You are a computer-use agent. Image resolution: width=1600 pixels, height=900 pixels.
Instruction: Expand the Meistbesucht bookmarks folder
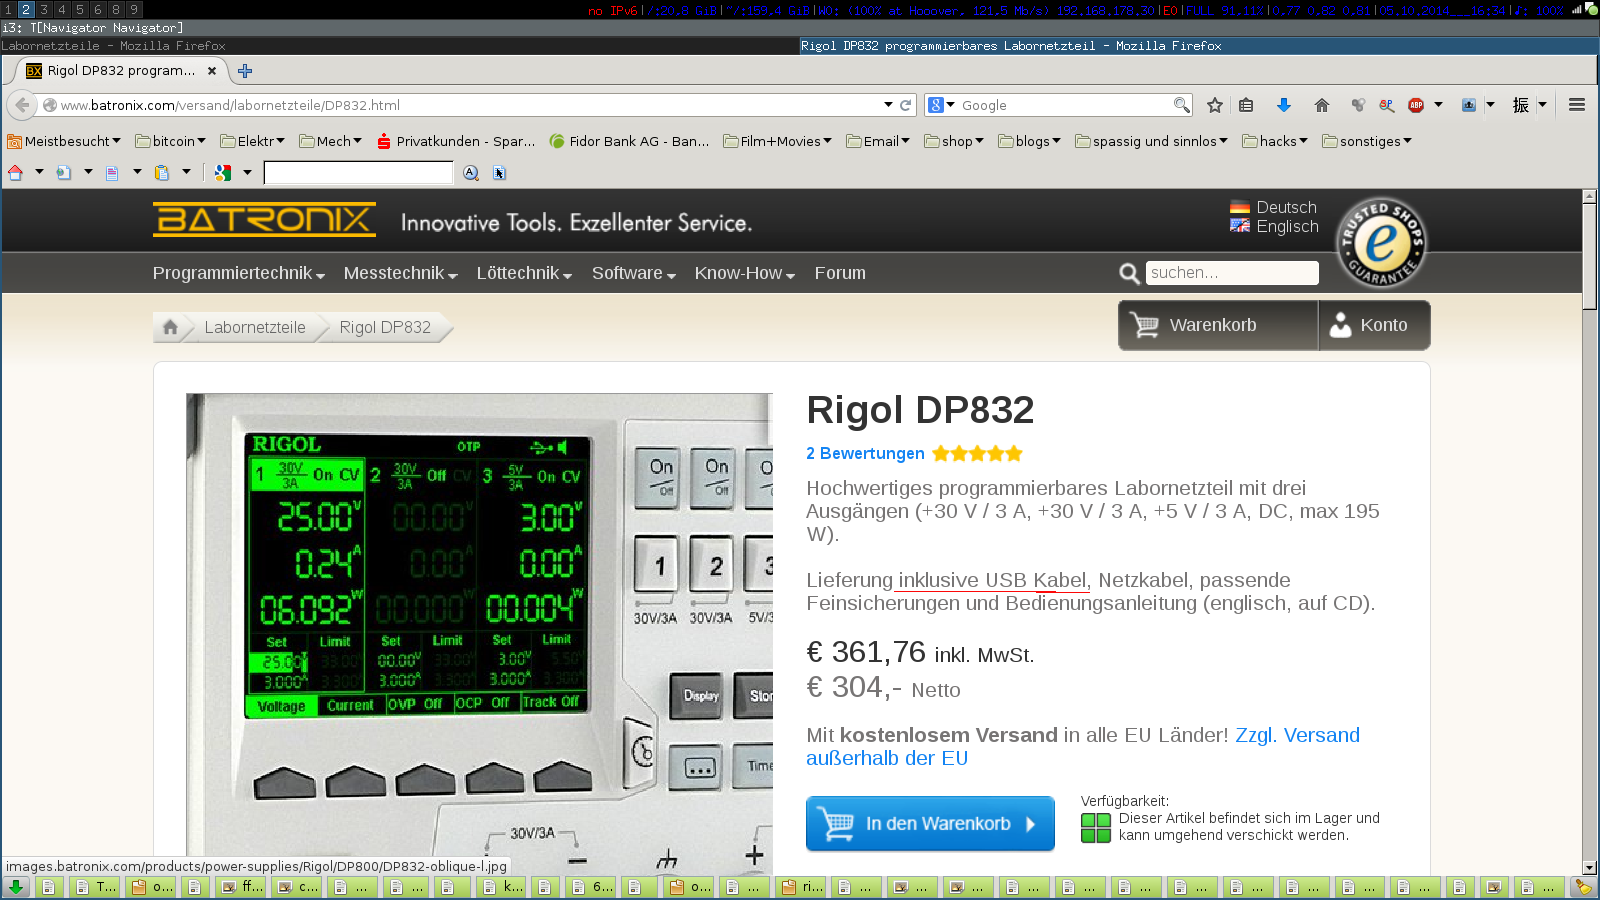tap(64, 142)
